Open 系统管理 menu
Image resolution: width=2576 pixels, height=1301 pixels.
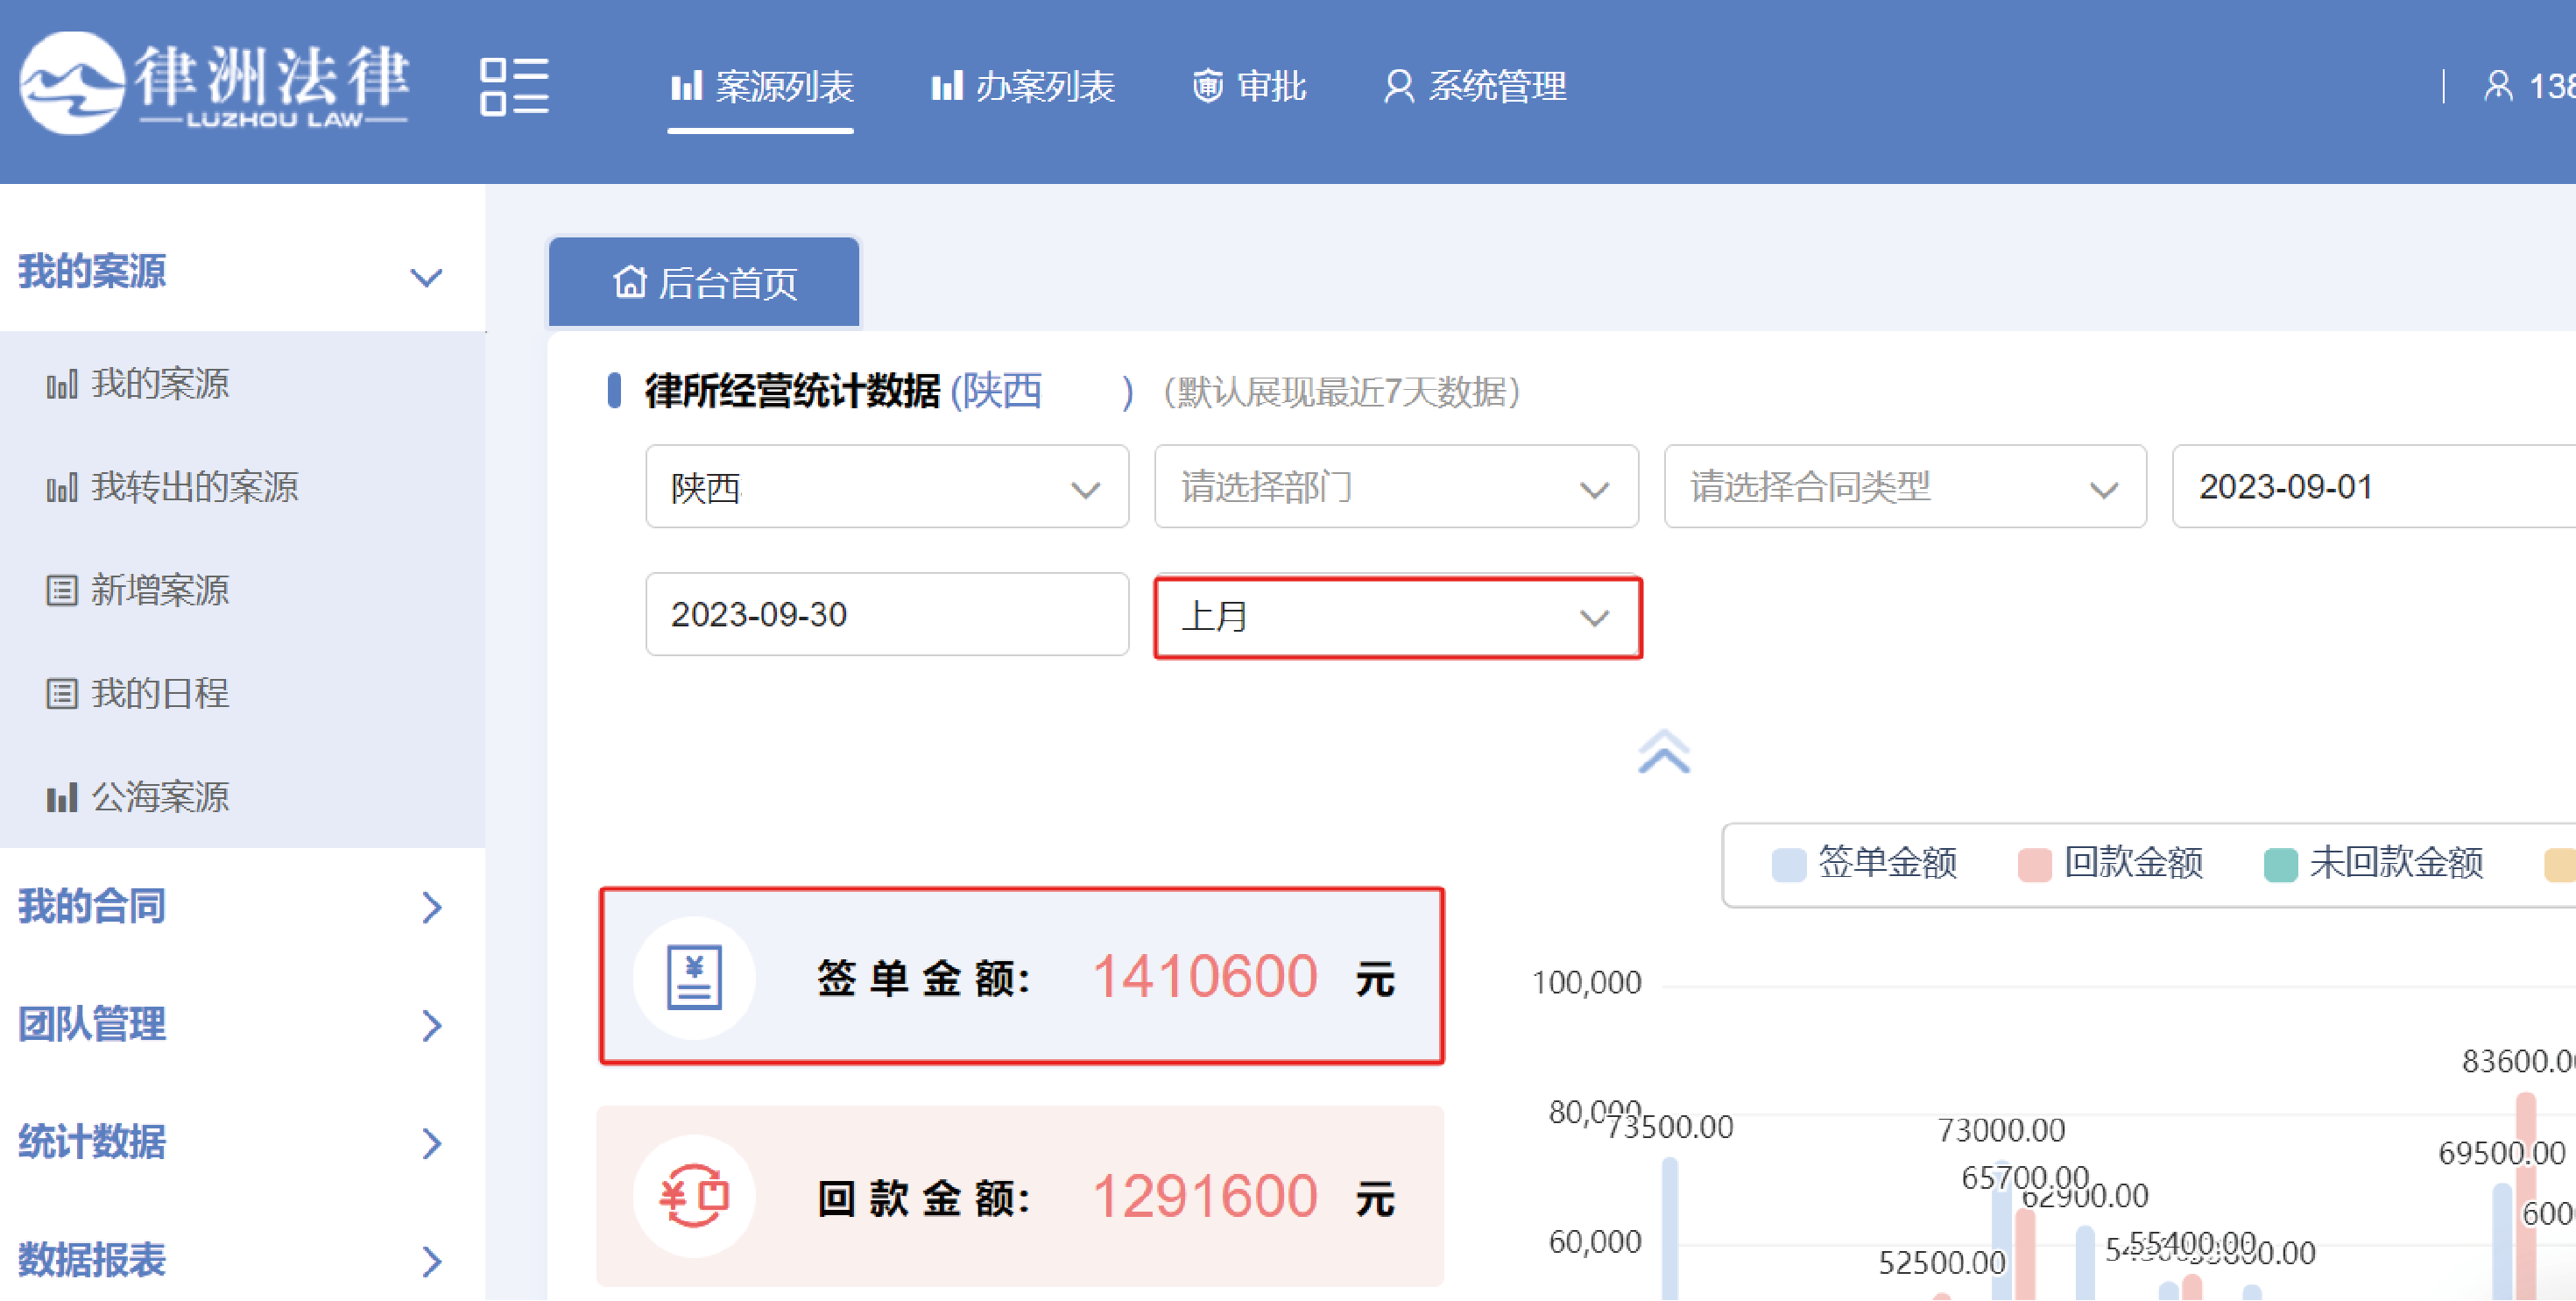tap(1475, 86)
